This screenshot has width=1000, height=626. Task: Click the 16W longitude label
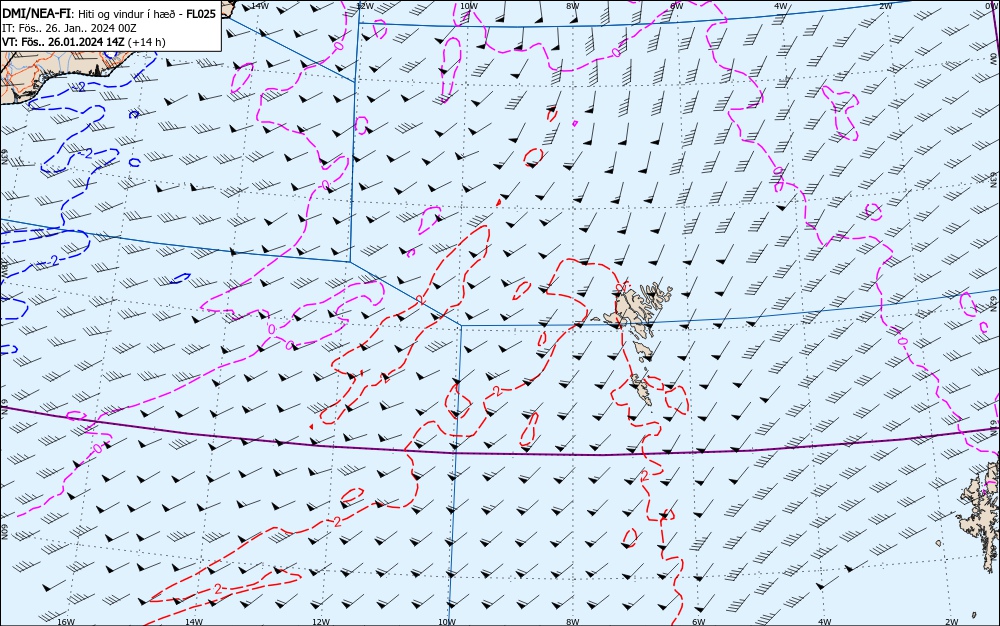click(66, 622)
